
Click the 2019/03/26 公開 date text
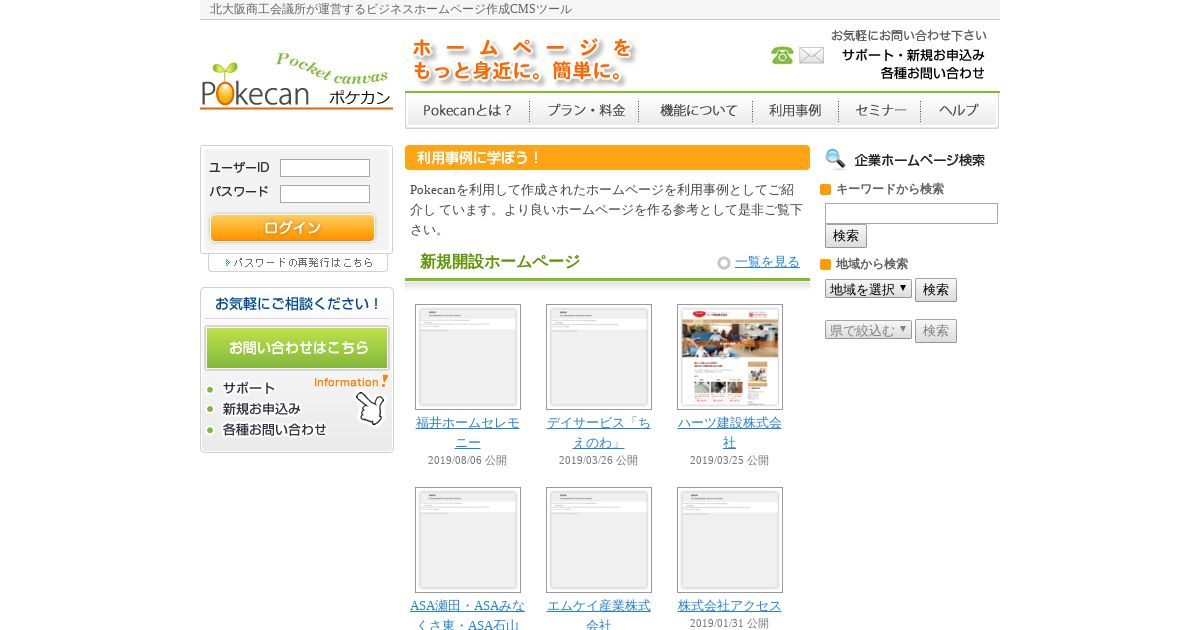(598, 460)
